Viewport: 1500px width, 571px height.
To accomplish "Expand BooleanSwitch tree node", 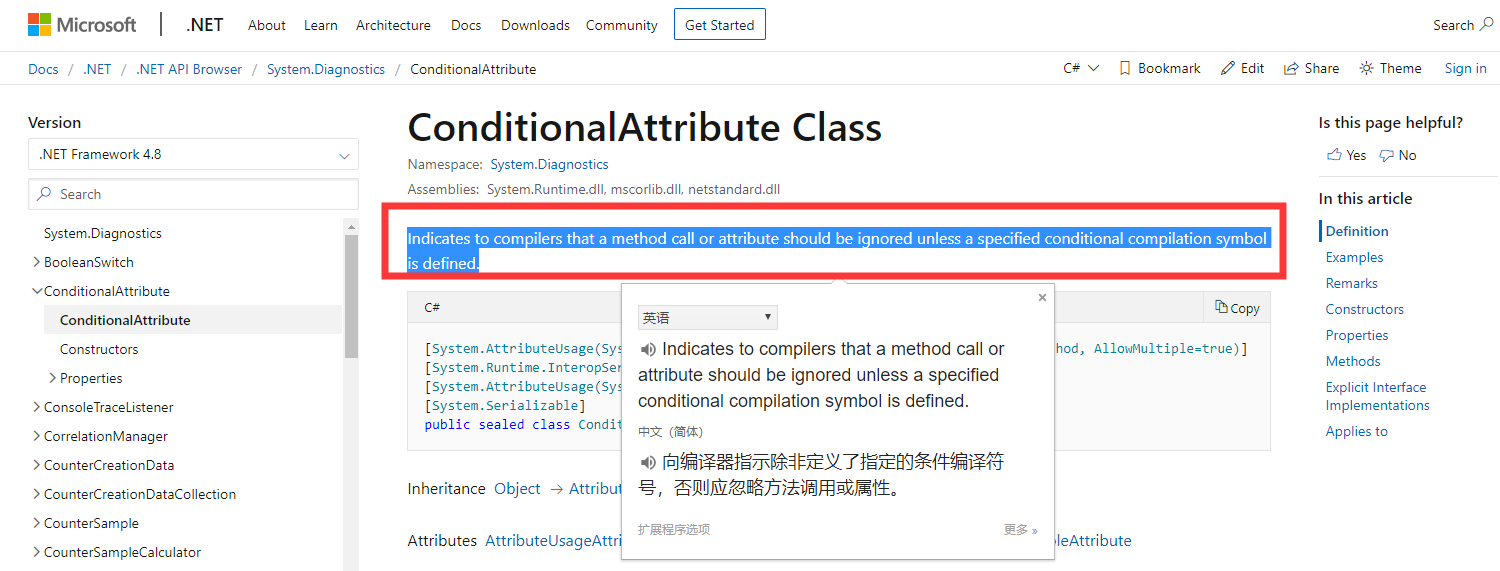I will (x=37, y=262).
